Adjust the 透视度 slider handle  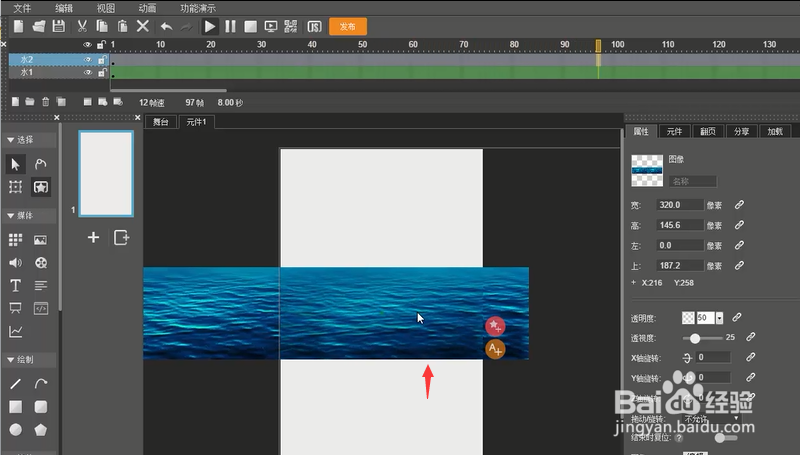tap(695, 338)
